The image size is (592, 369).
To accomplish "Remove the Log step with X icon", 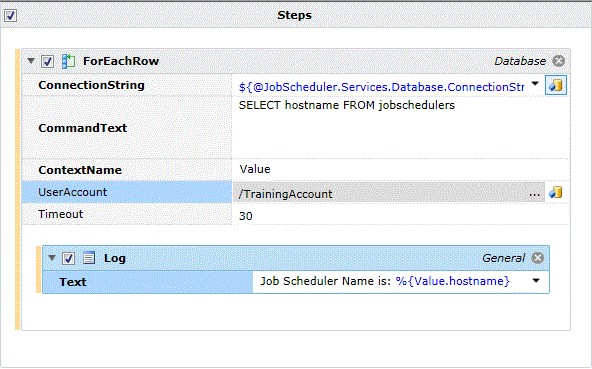I will pos(538,258).
